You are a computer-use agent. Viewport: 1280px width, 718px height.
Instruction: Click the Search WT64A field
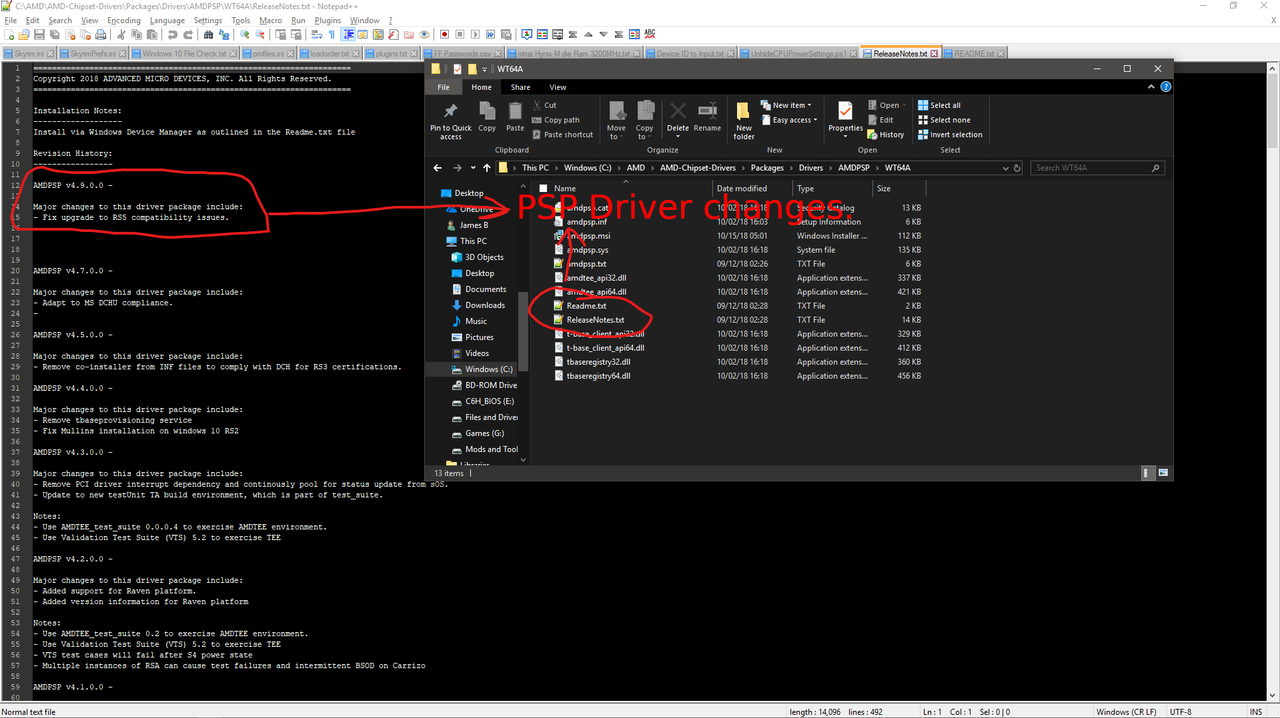pyautogui.click(x=1097, y=168)
